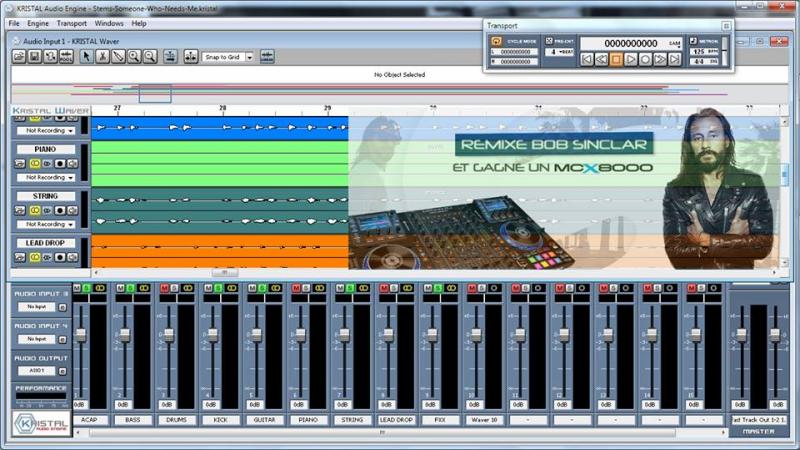Toggle stereo link on DRUMS channel

tap(188, 288)
